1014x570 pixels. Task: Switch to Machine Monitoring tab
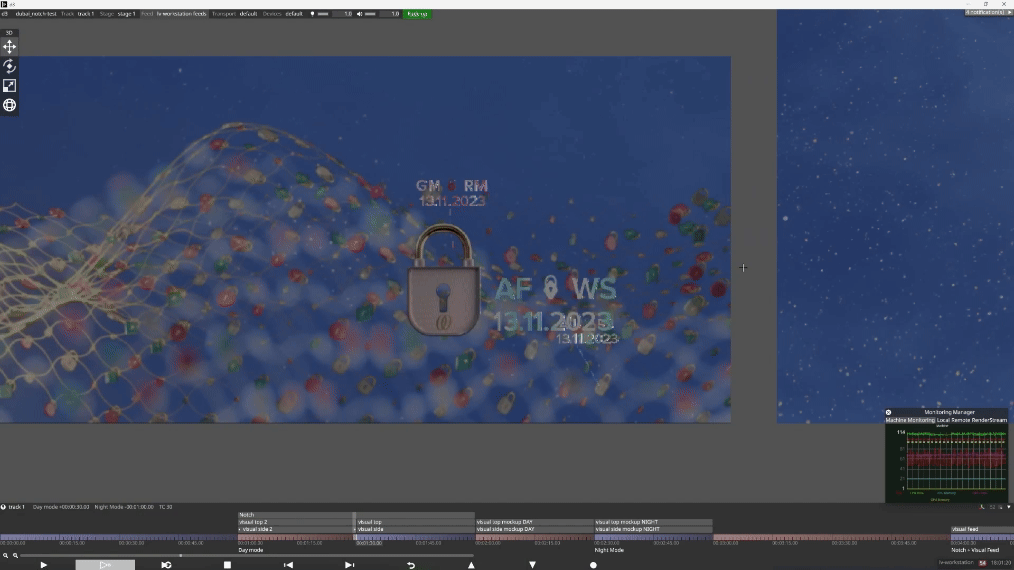click(910, 420)
